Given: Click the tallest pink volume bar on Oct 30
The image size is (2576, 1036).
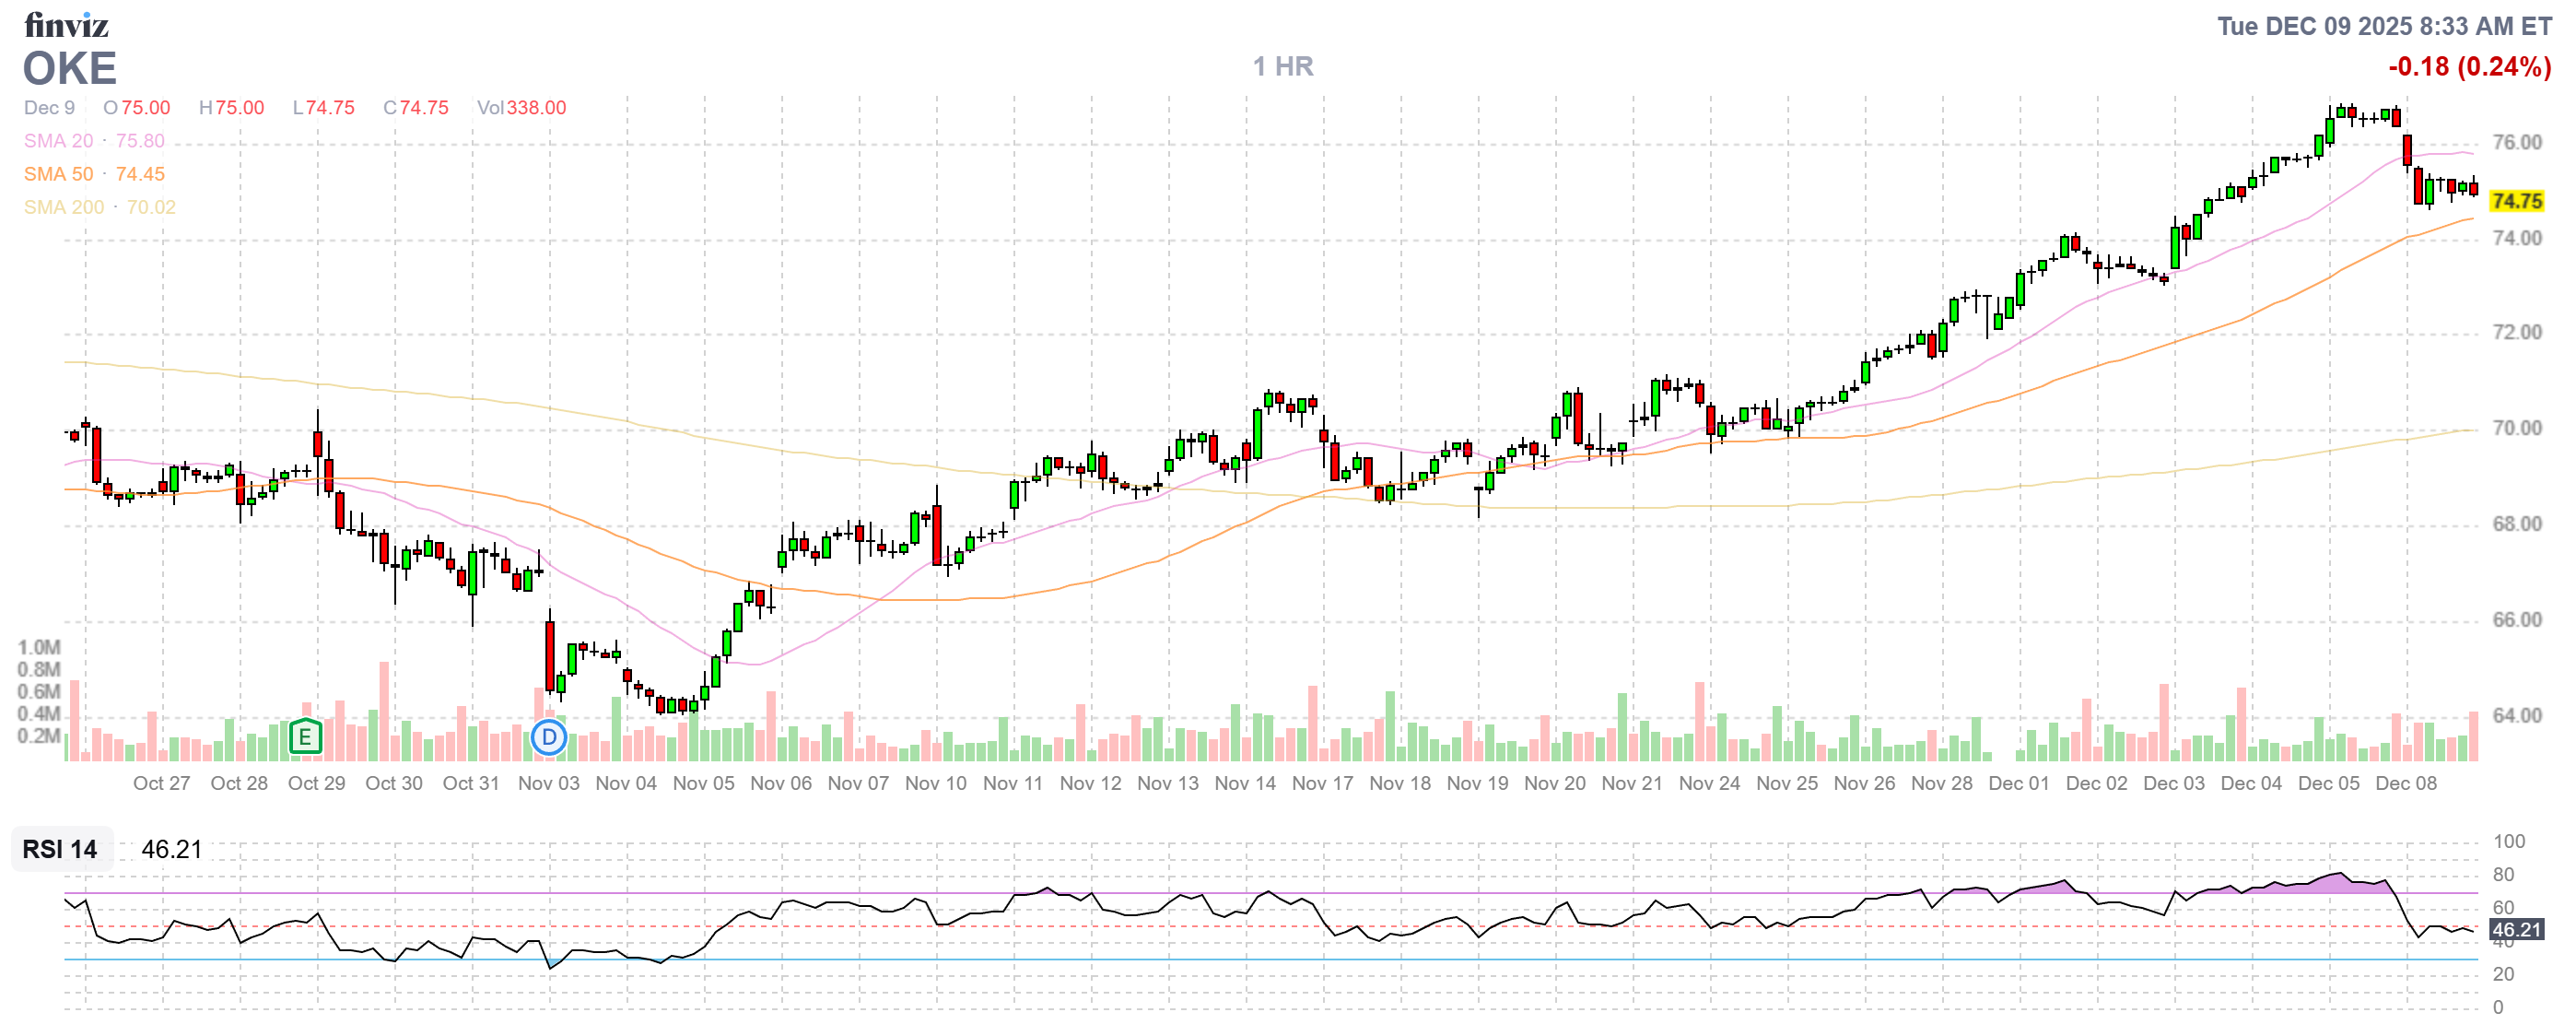Looking at the screenshot, I should click(x=384, y=710).
